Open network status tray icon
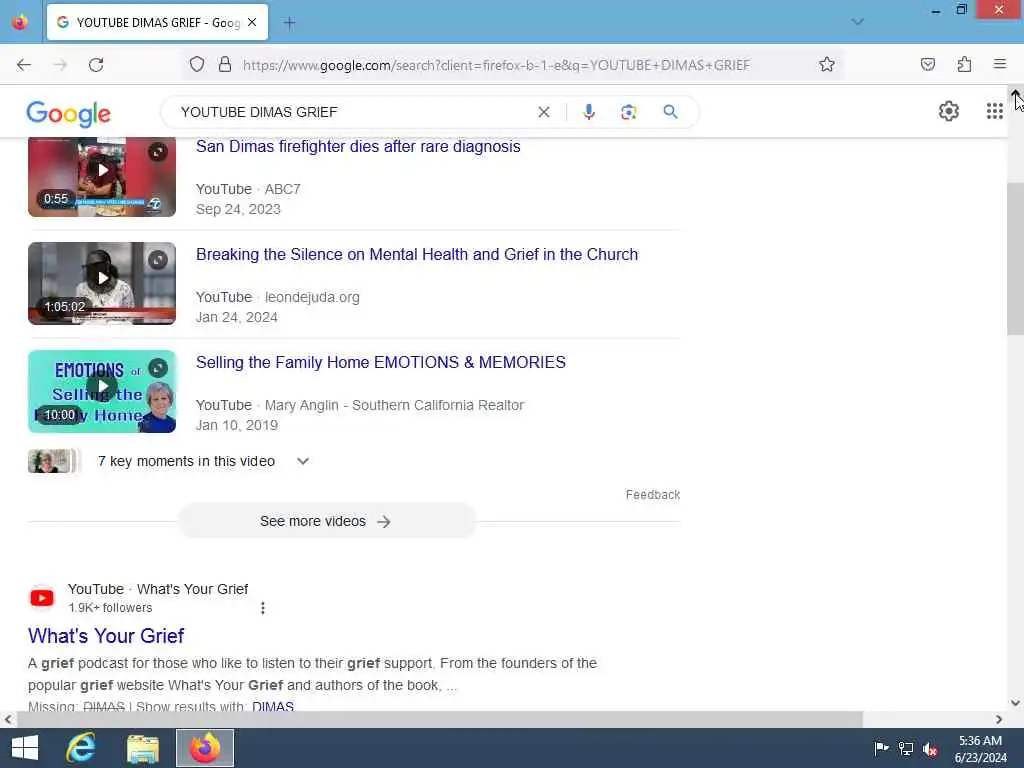1024x768 pixels. coord(906,748)
